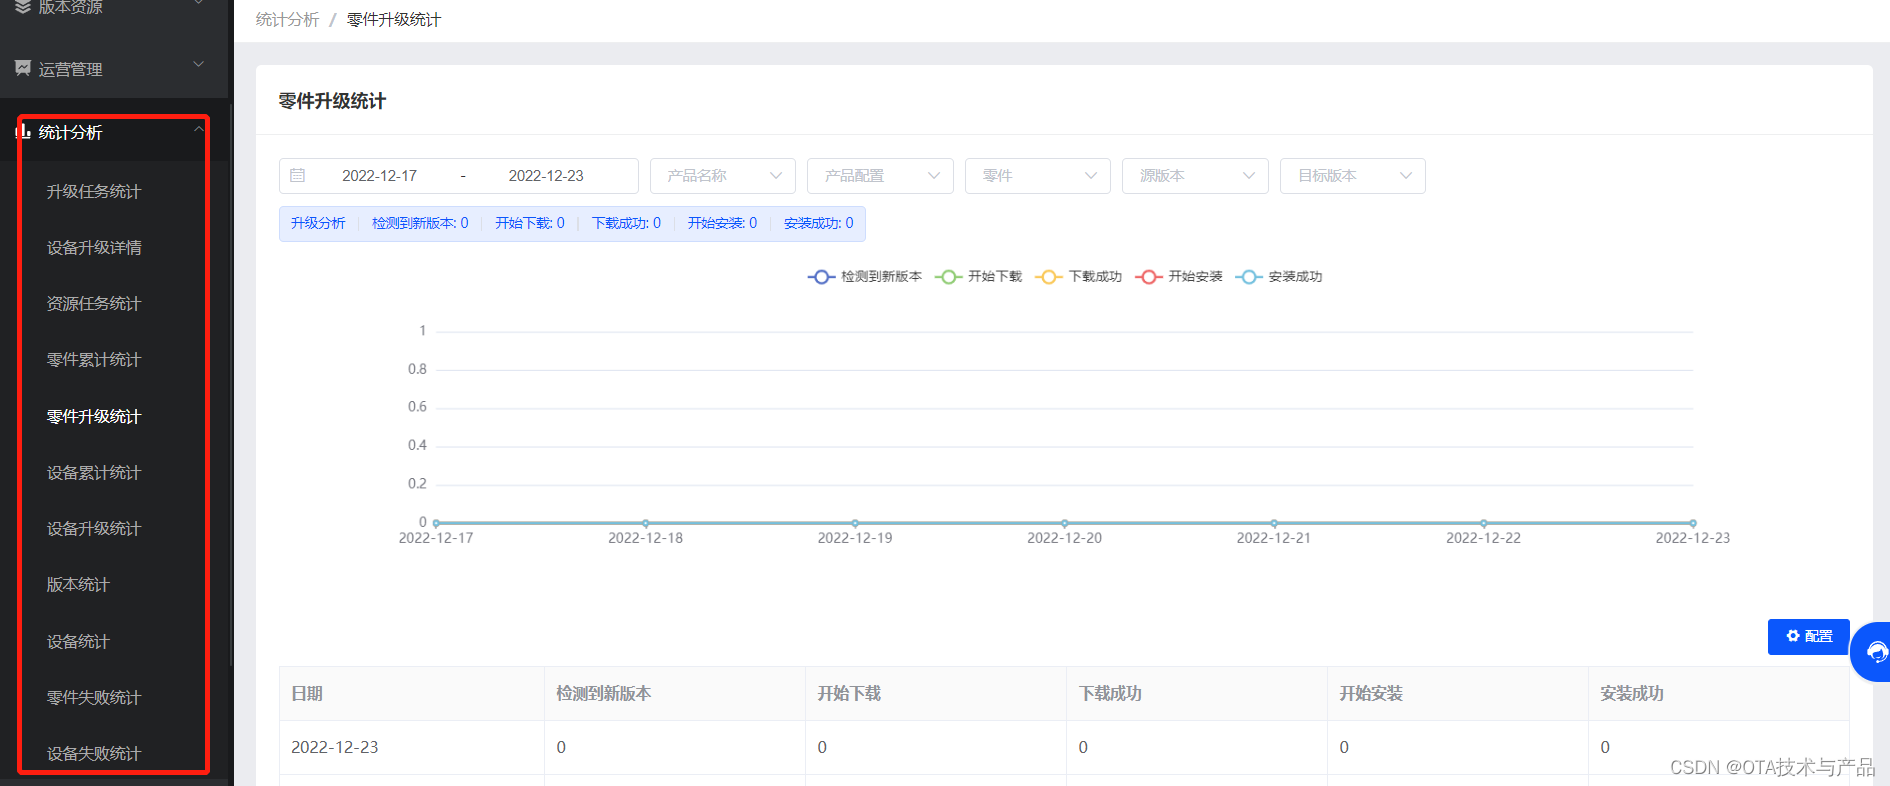
Task: Click the end date 2022-12-23 field
Action: (546, 176)
